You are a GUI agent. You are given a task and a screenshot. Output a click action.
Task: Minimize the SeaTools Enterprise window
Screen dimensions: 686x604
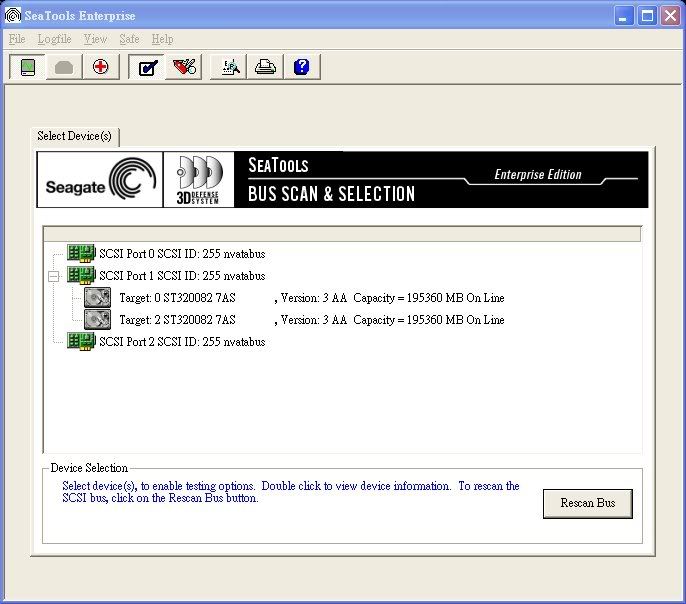pyautogui.click(x=624, y=16)
